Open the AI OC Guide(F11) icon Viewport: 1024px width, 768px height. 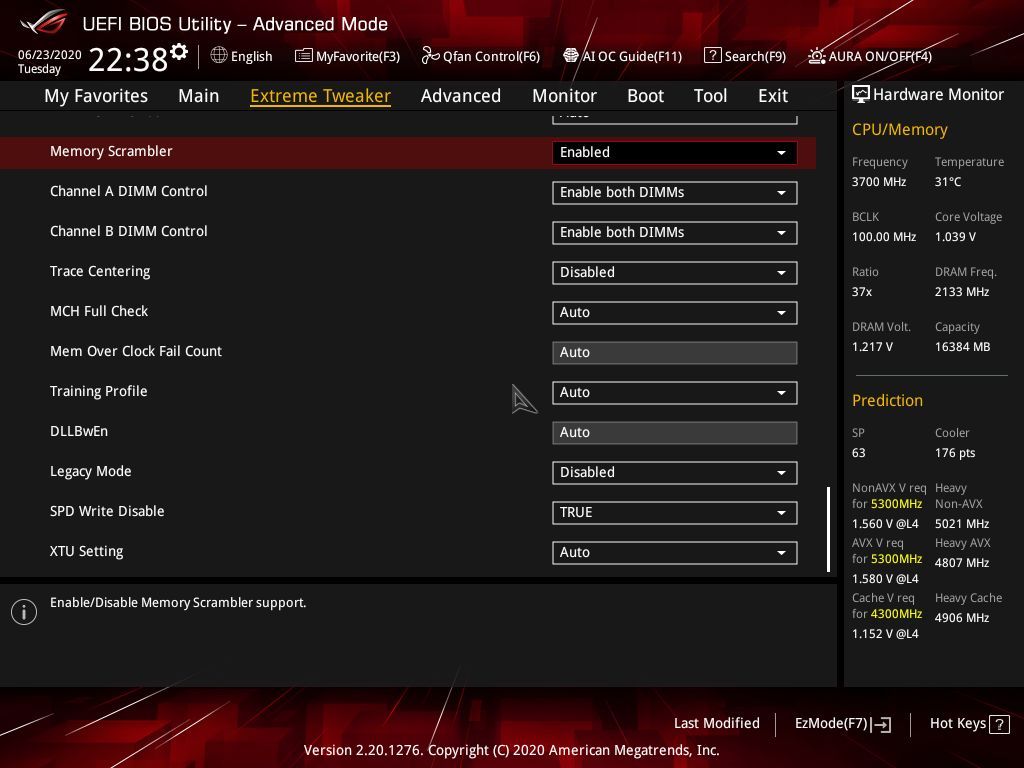coord(570,56)
